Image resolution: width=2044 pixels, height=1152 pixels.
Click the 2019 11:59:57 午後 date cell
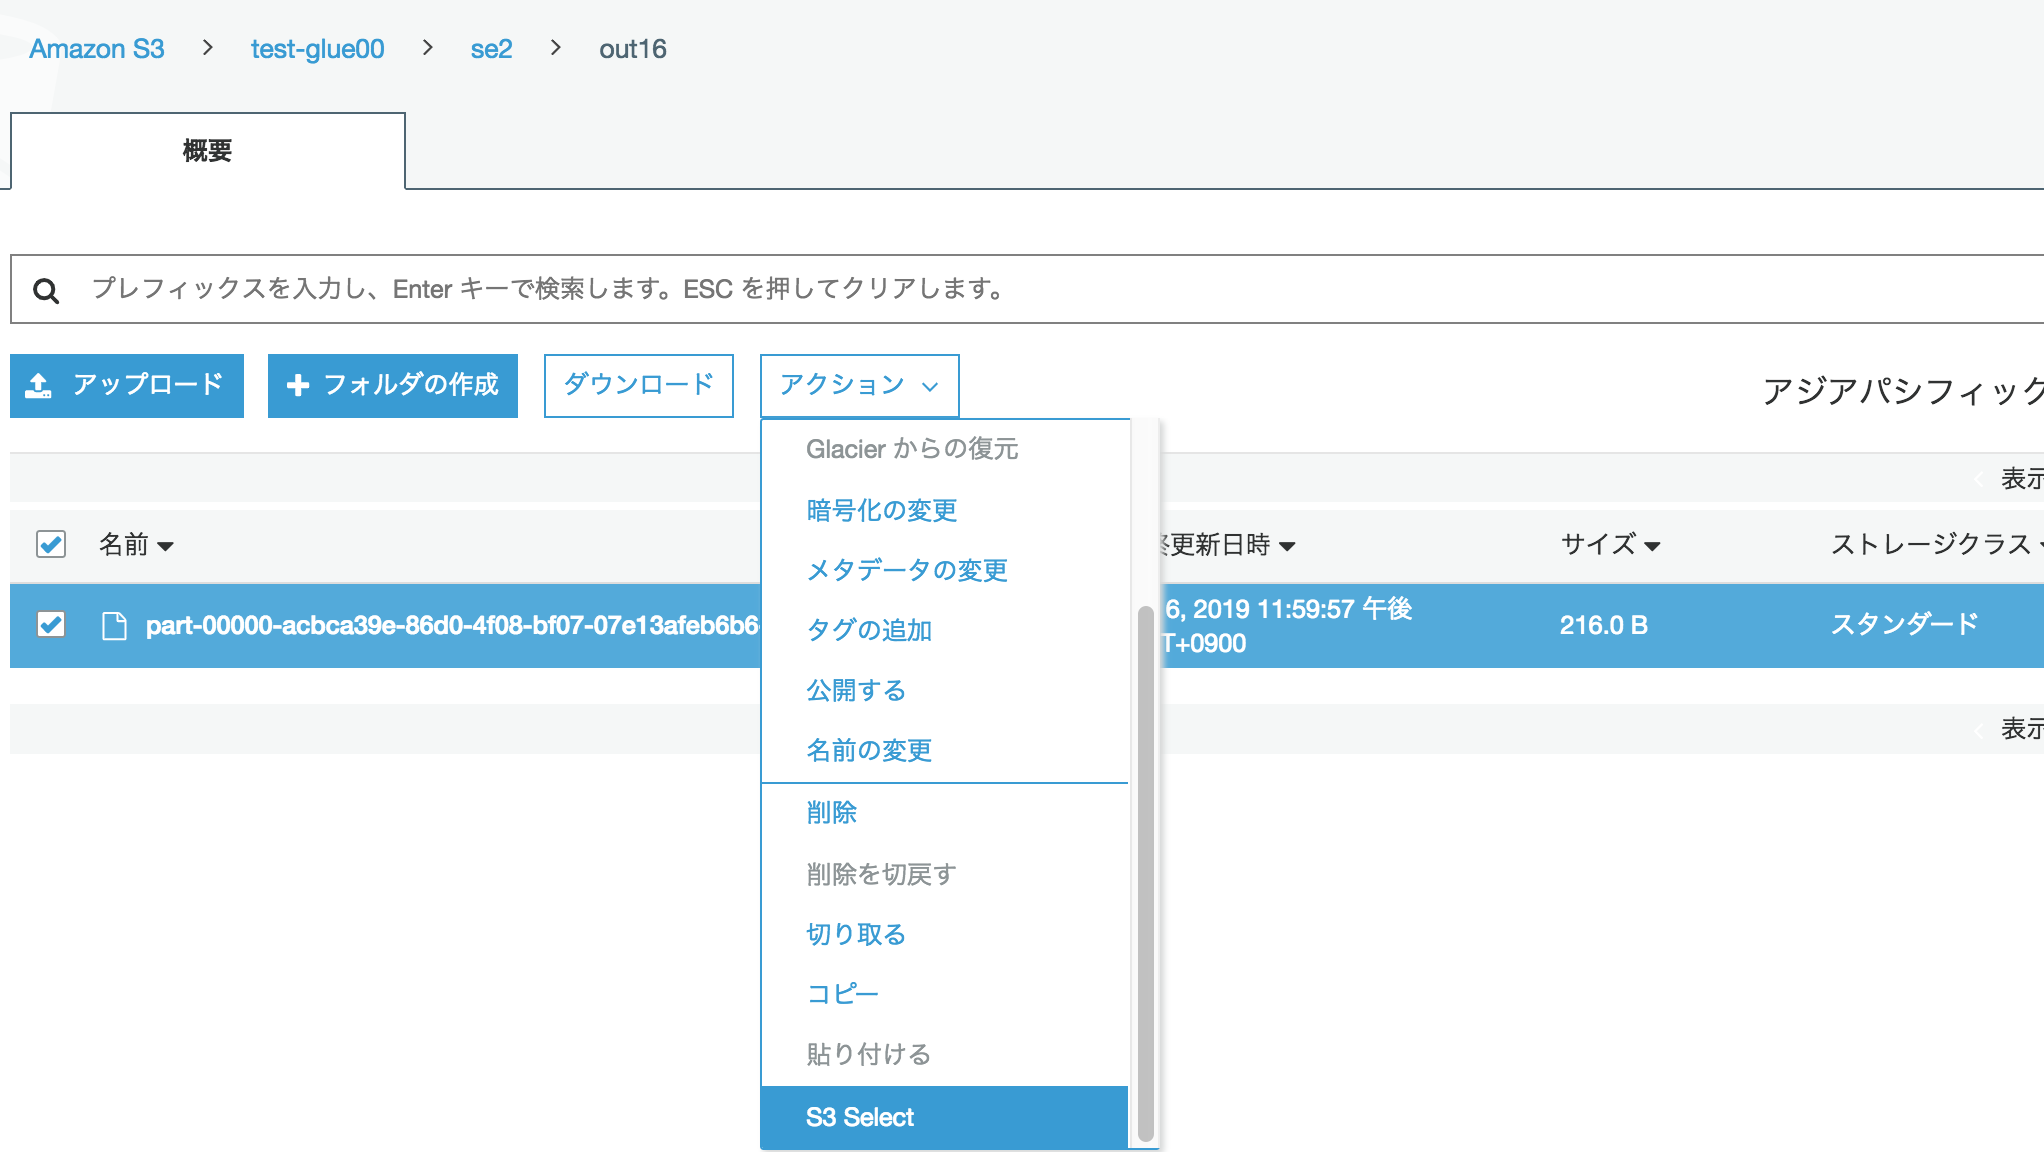[x=1289, y=625]
